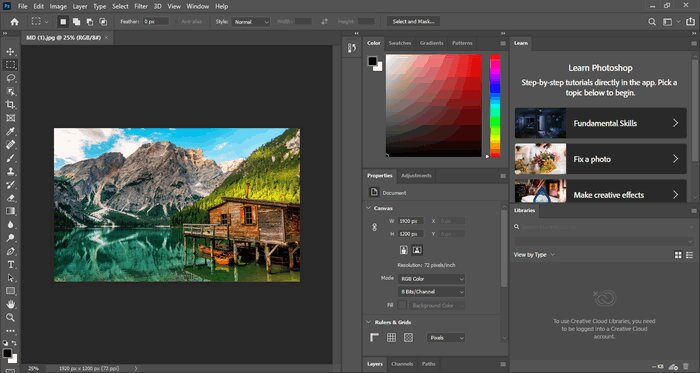The image size is (700, 373).
Task: Toggle rulers visibility in Rulers & Grids
Action: point(375,338)
